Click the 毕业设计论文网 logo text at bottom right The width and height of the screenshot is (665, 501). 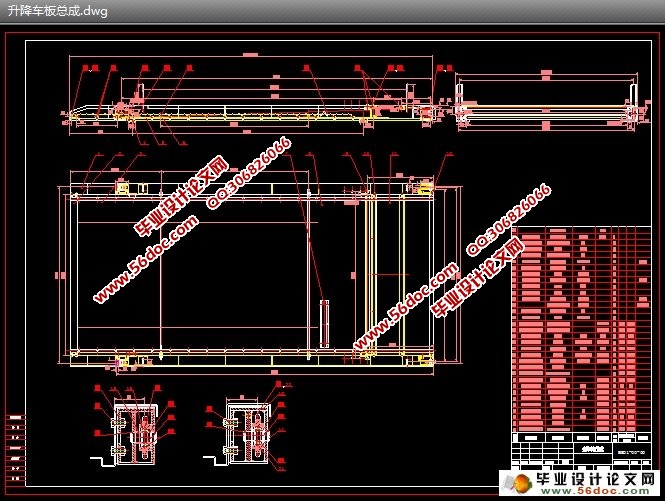[595, 479]
